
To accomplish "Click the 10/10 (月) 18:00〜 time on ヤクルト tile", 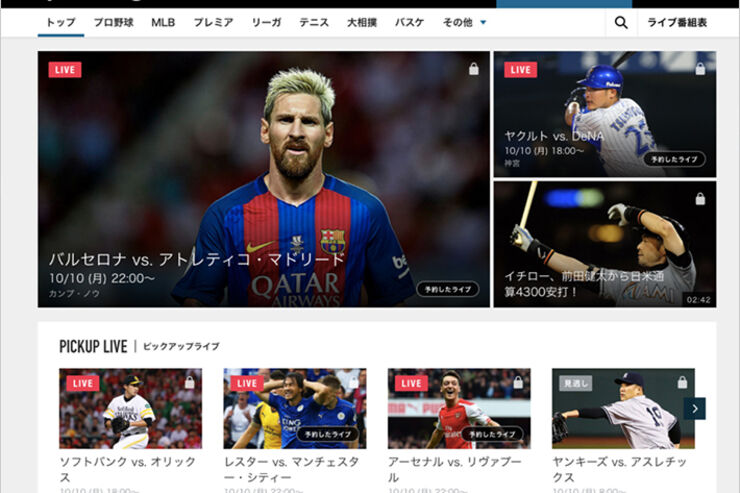I will 544,151.
